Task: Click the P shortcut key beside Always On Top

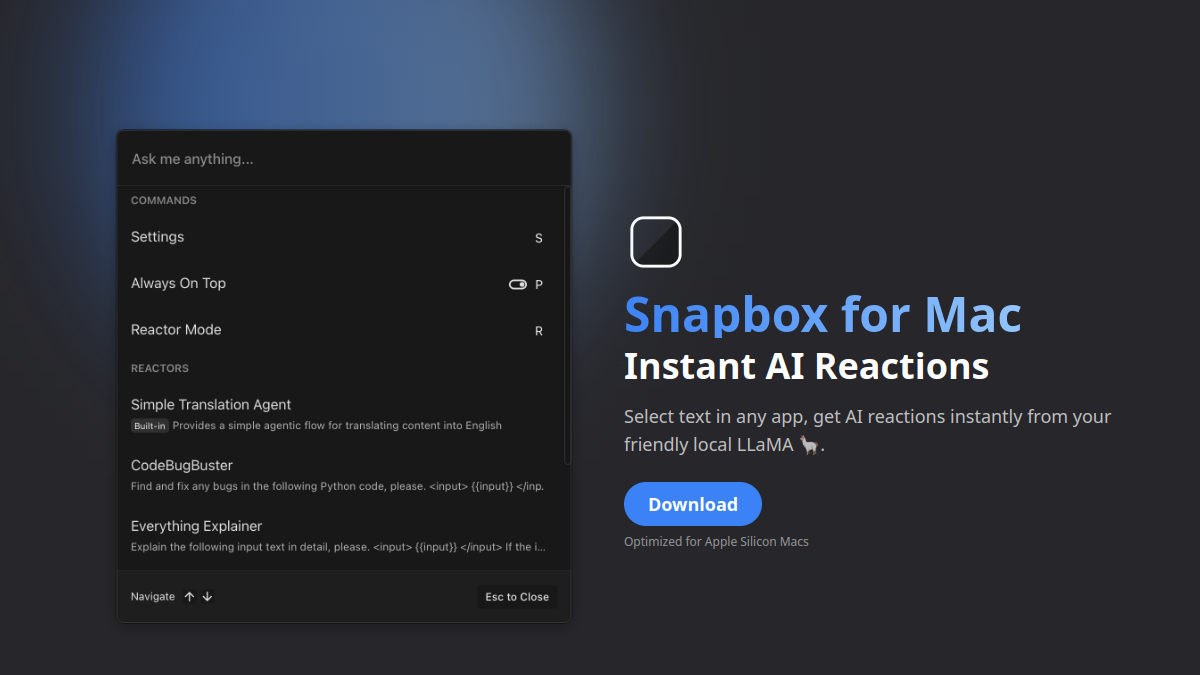Action: click(539, 285)
